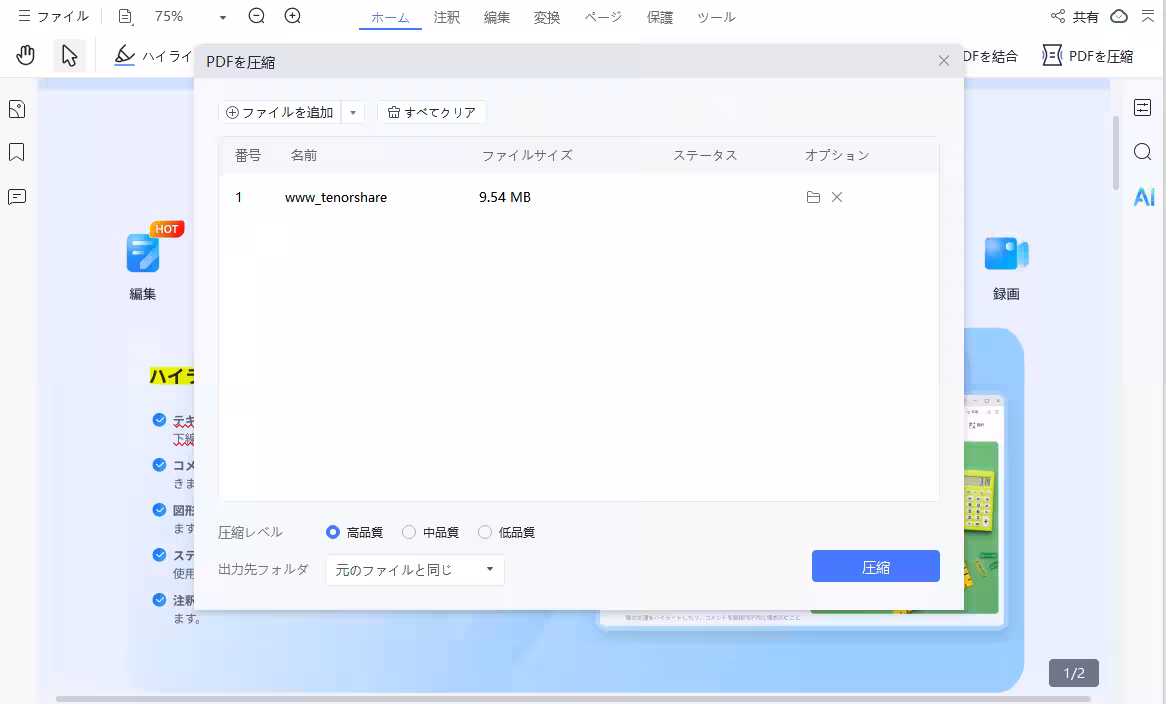This screenshot has width=1166, height=704.
Task: Click すべてクリア to clear the file list
Action: pyautogui.click(x=431, y=112)
